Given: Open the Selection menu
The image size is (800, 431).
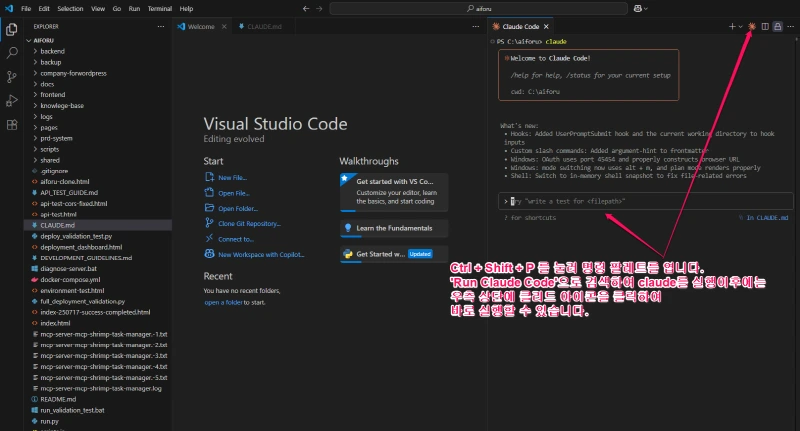Looking at the screenshot, I should 70,9.
